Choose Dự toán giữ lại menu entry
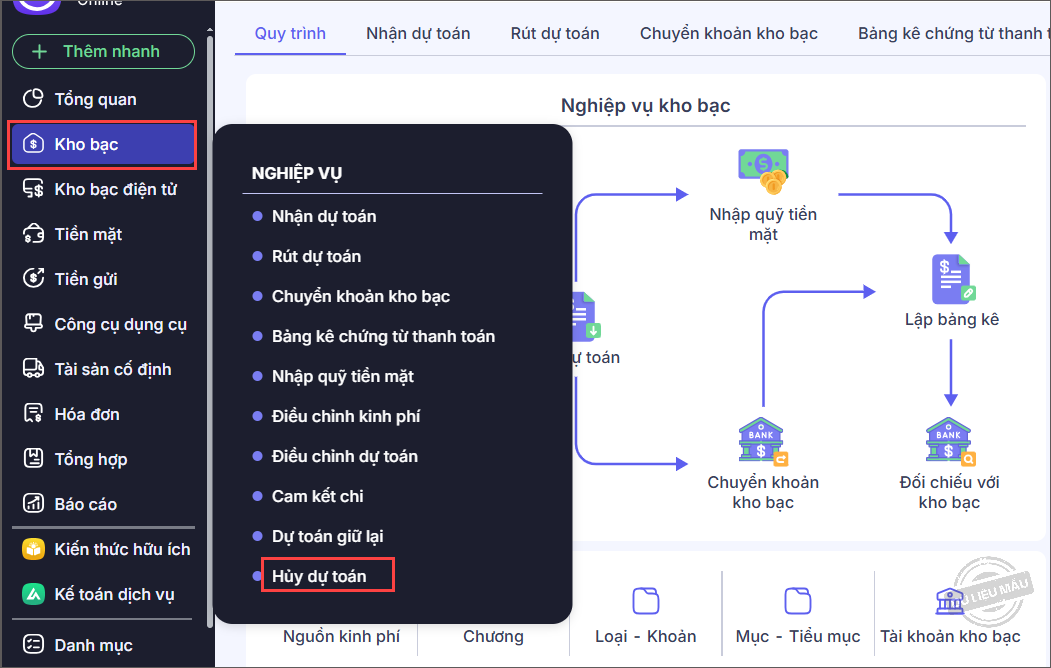1051x668 pixels. pyautogui.click(x=328, y=537)
